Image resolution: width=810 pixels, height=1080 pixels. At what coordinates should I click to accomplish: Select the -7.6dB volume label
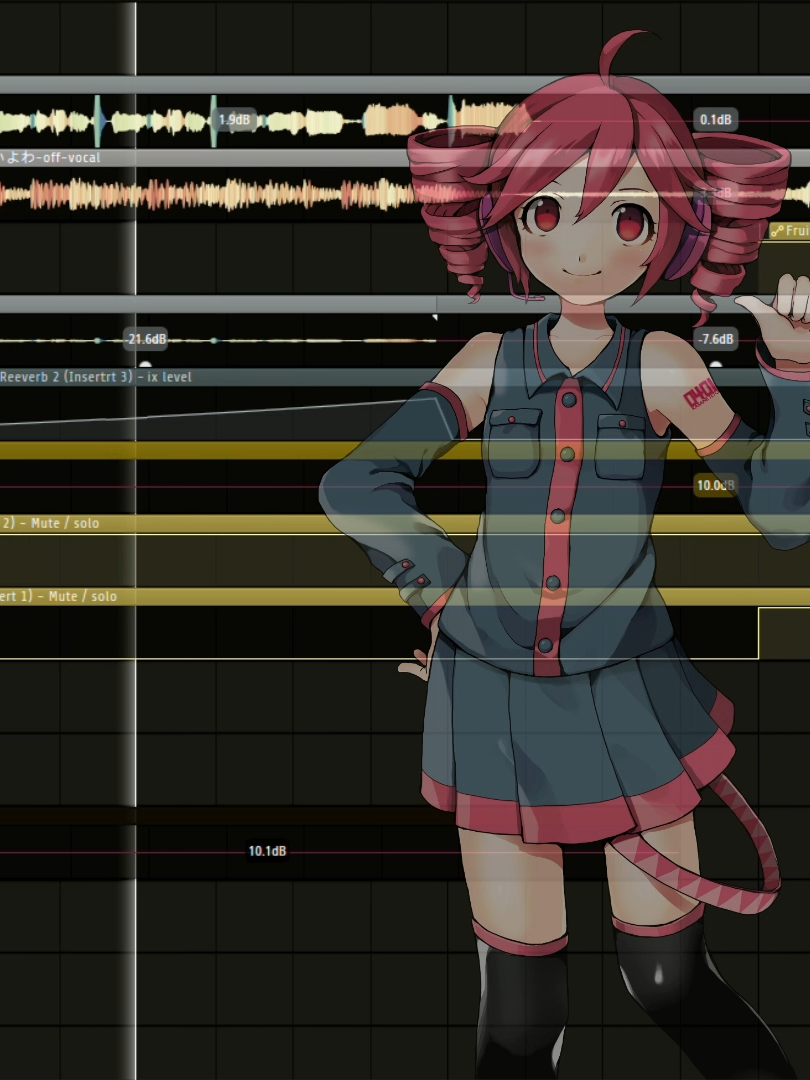tap(715, 339)
